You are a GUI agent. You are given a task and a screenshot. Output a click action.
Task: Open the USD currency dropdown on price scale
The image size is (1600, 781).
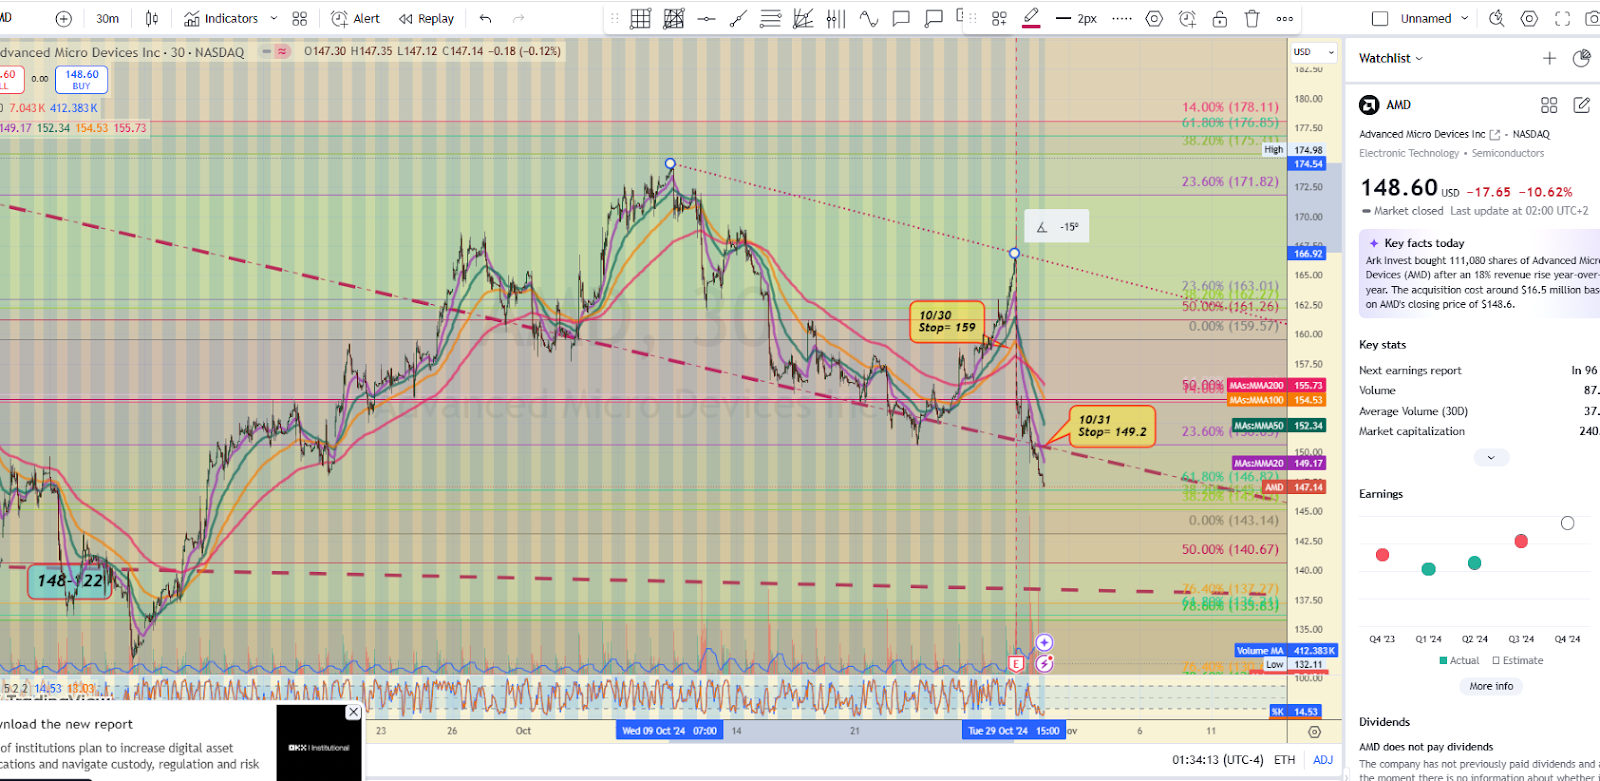tap(1313, 52)
